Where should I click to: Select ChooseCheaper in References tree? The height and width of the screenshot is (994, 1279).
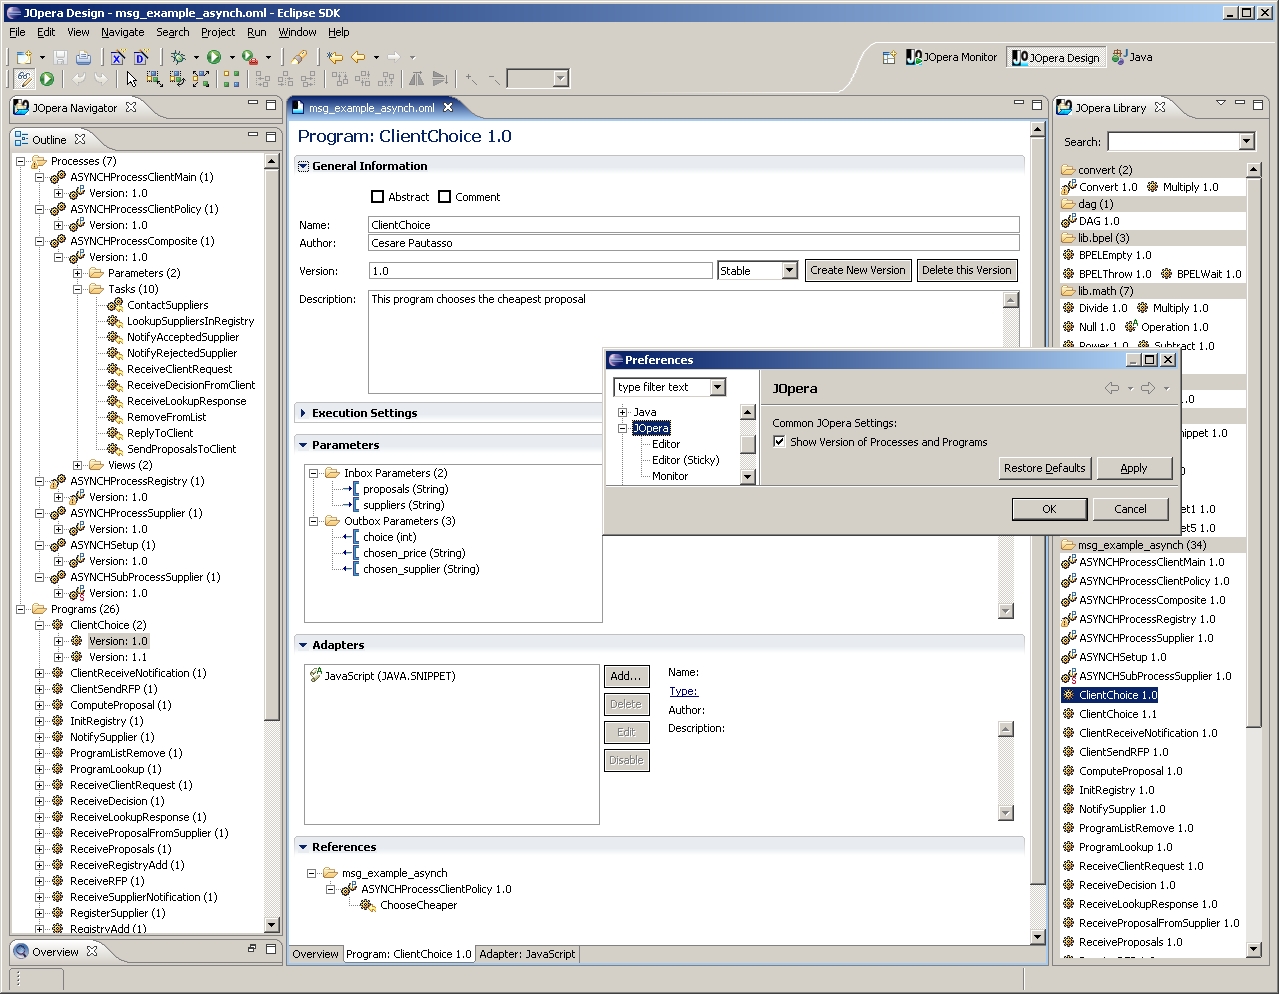418,905
